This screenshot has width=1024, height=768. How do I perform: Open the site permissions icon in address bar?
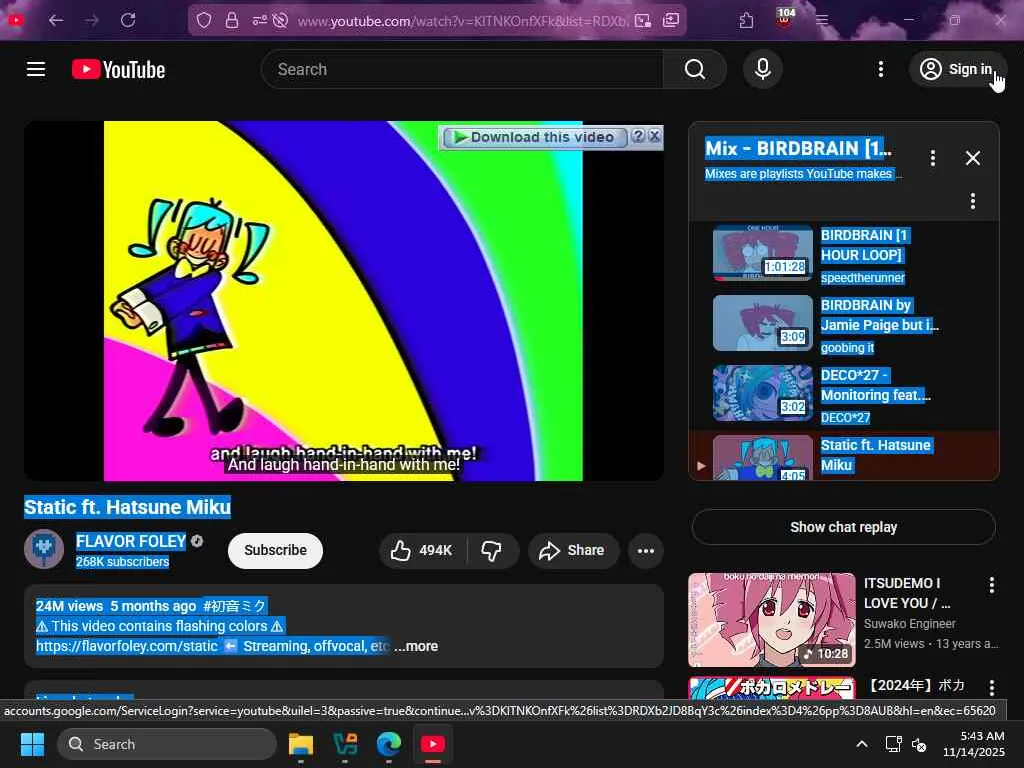point(260,21)
